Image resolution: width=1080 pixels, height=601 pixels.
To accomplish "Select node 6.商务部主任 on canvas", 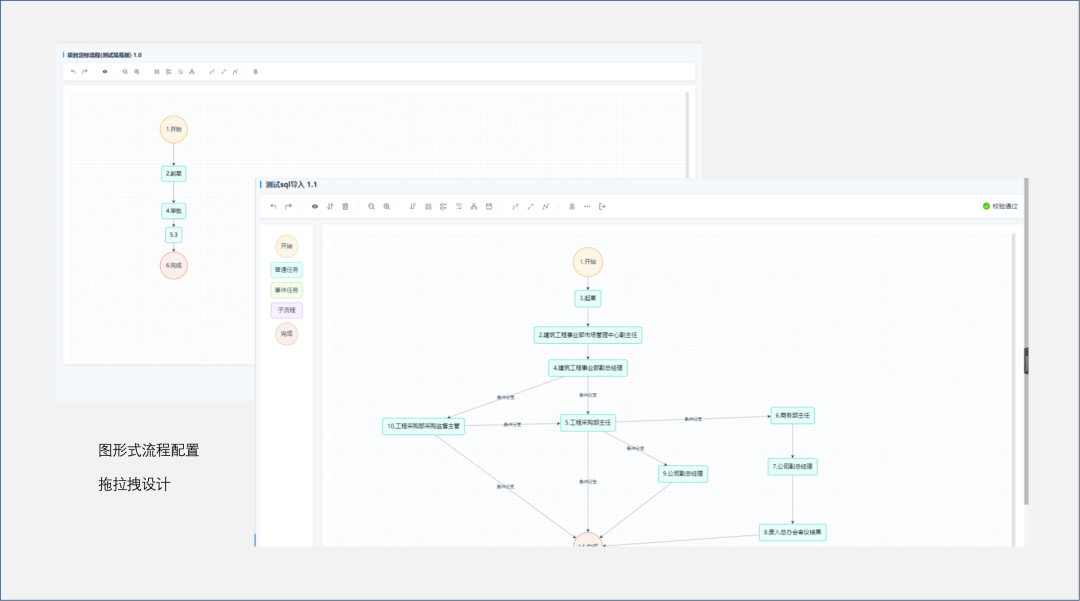I will (792, 415).
